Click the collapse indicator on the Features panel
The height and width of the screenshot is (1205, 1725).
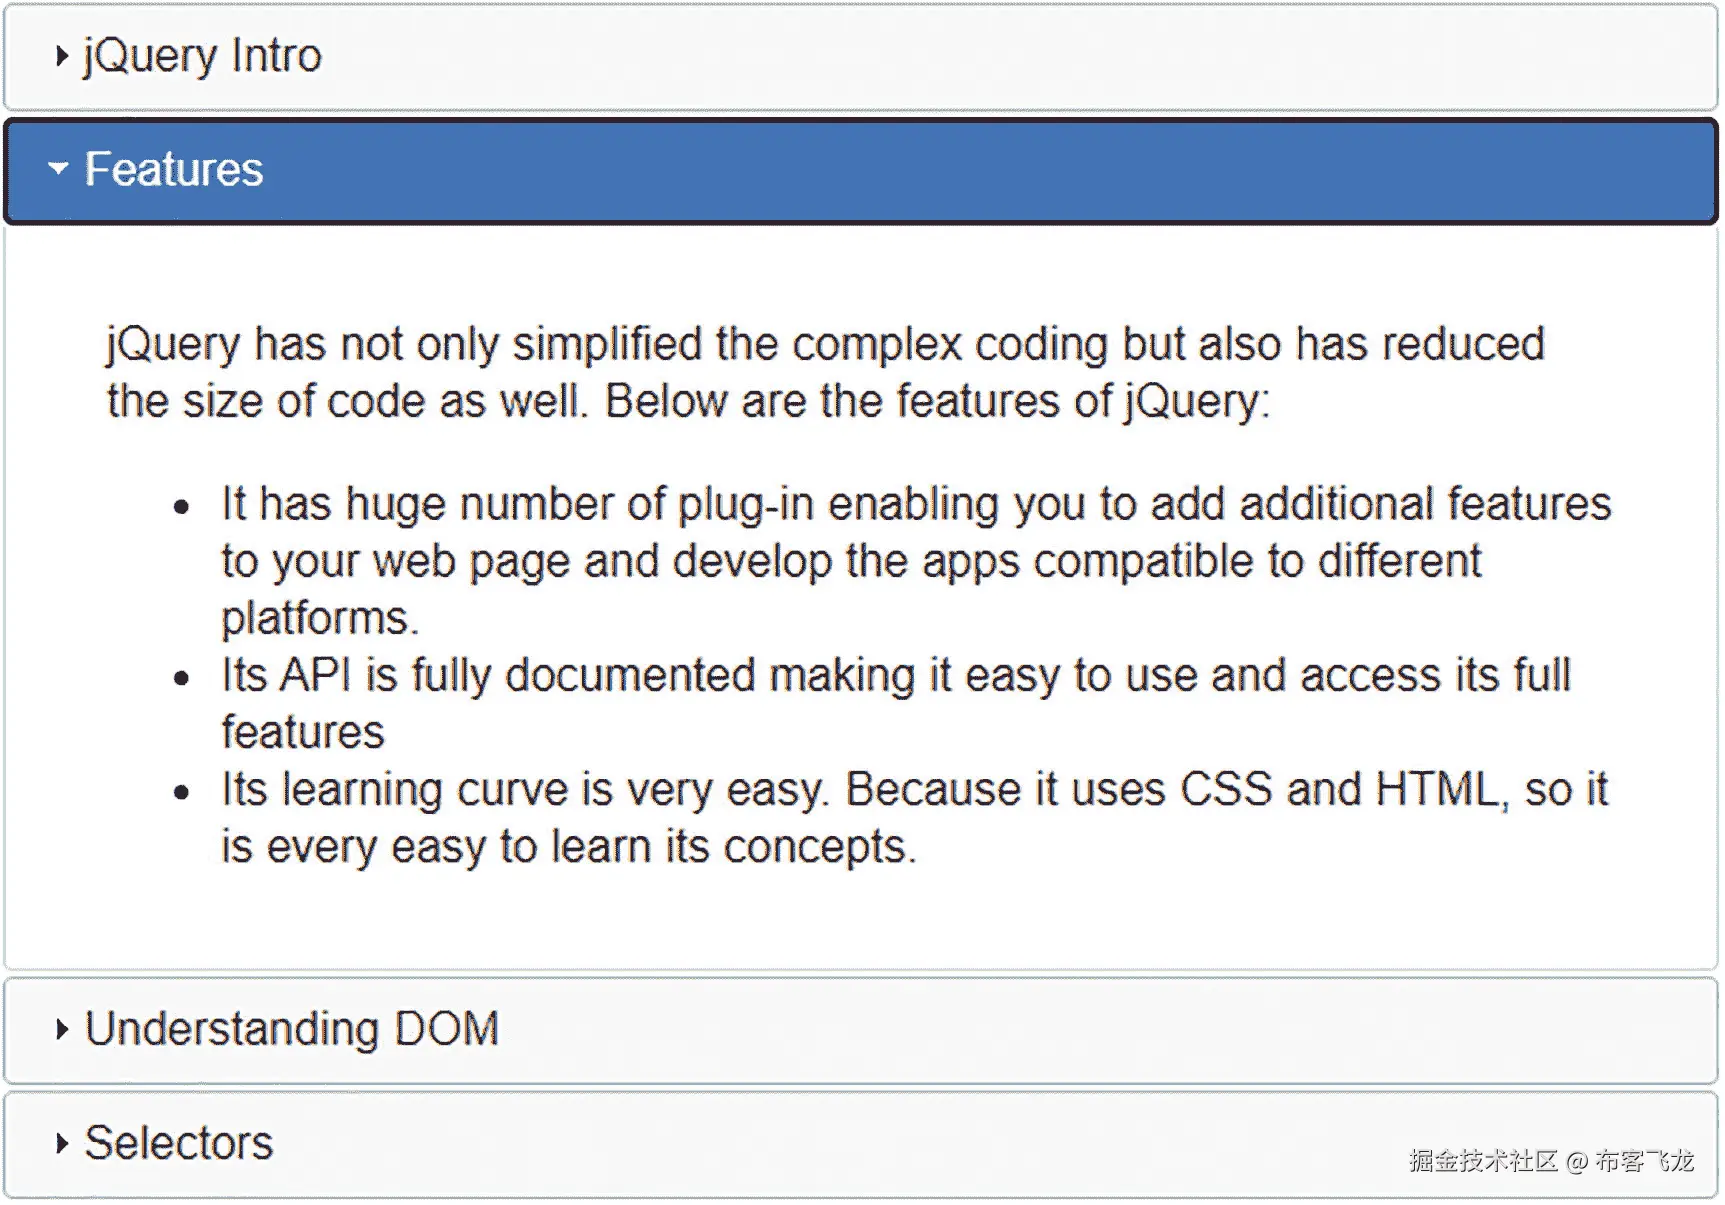pyautogui.click(x=58, y=168)
